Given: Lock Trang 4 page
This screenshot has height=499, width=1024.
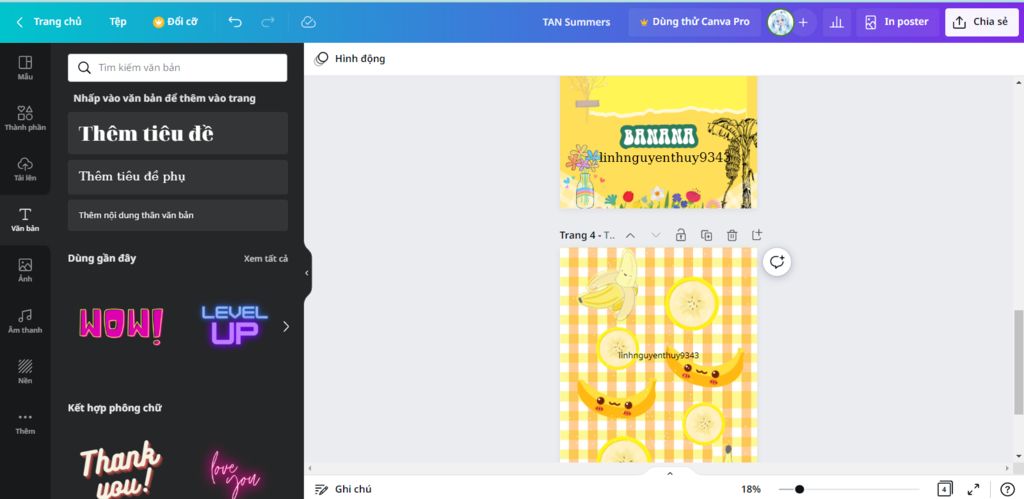Looking at the screenshot, I should [x=680, y=235].
